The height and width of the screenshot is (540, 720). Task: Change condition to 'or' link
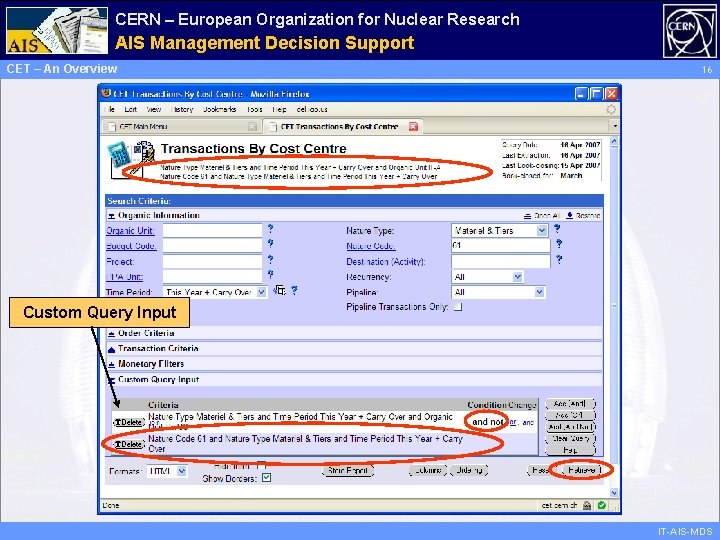[x=513, y=422]
